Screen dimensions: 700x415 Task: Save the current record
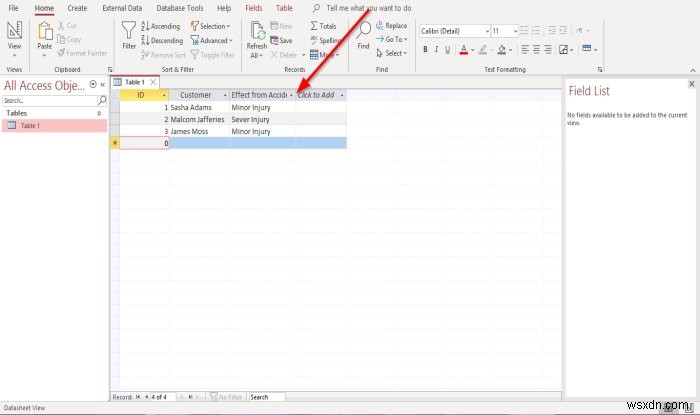[x=281, y=41]
